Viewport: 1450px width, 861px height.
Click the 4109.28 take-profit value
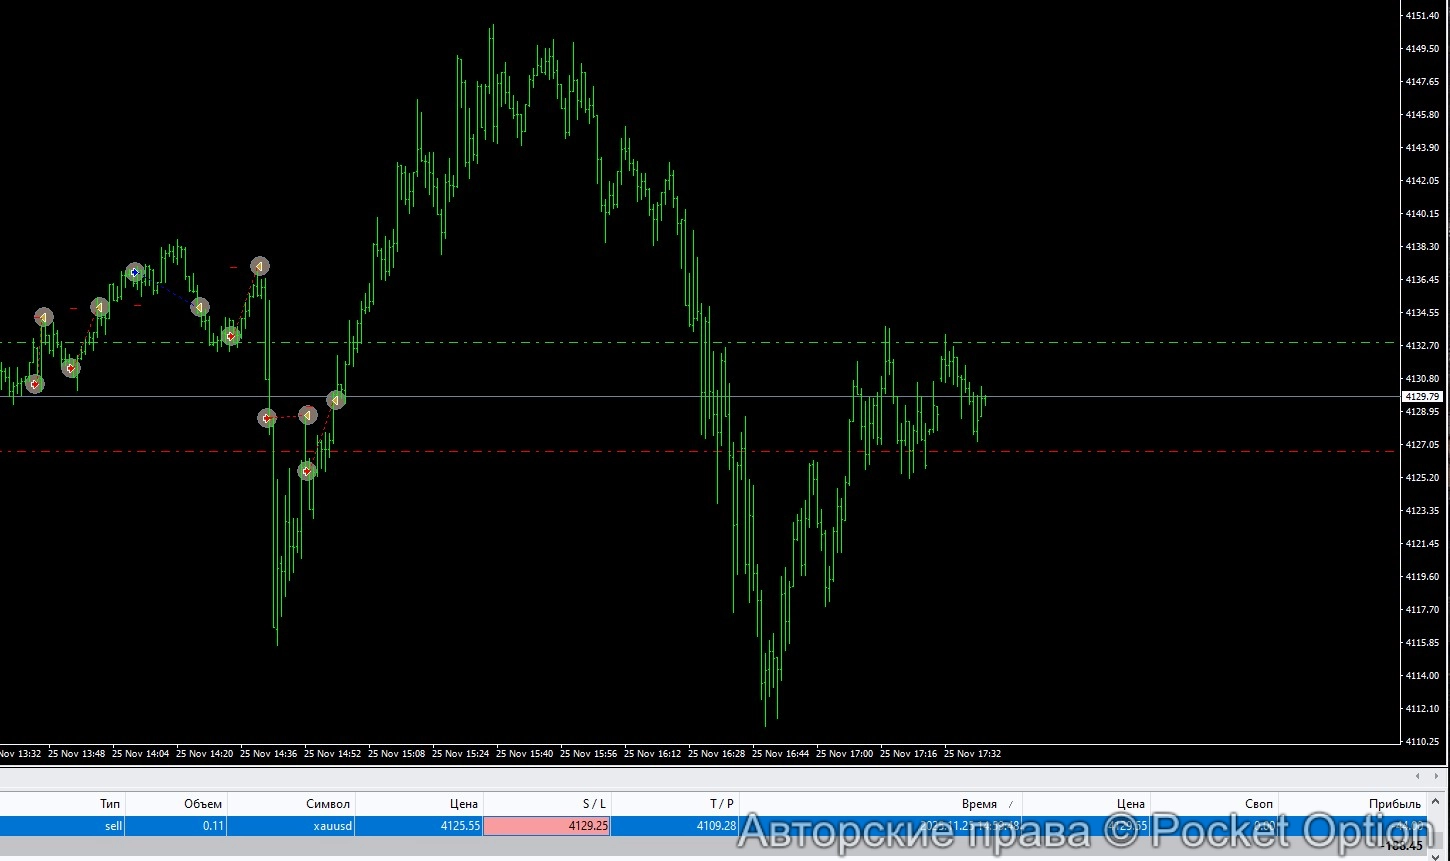pos(716,826)
